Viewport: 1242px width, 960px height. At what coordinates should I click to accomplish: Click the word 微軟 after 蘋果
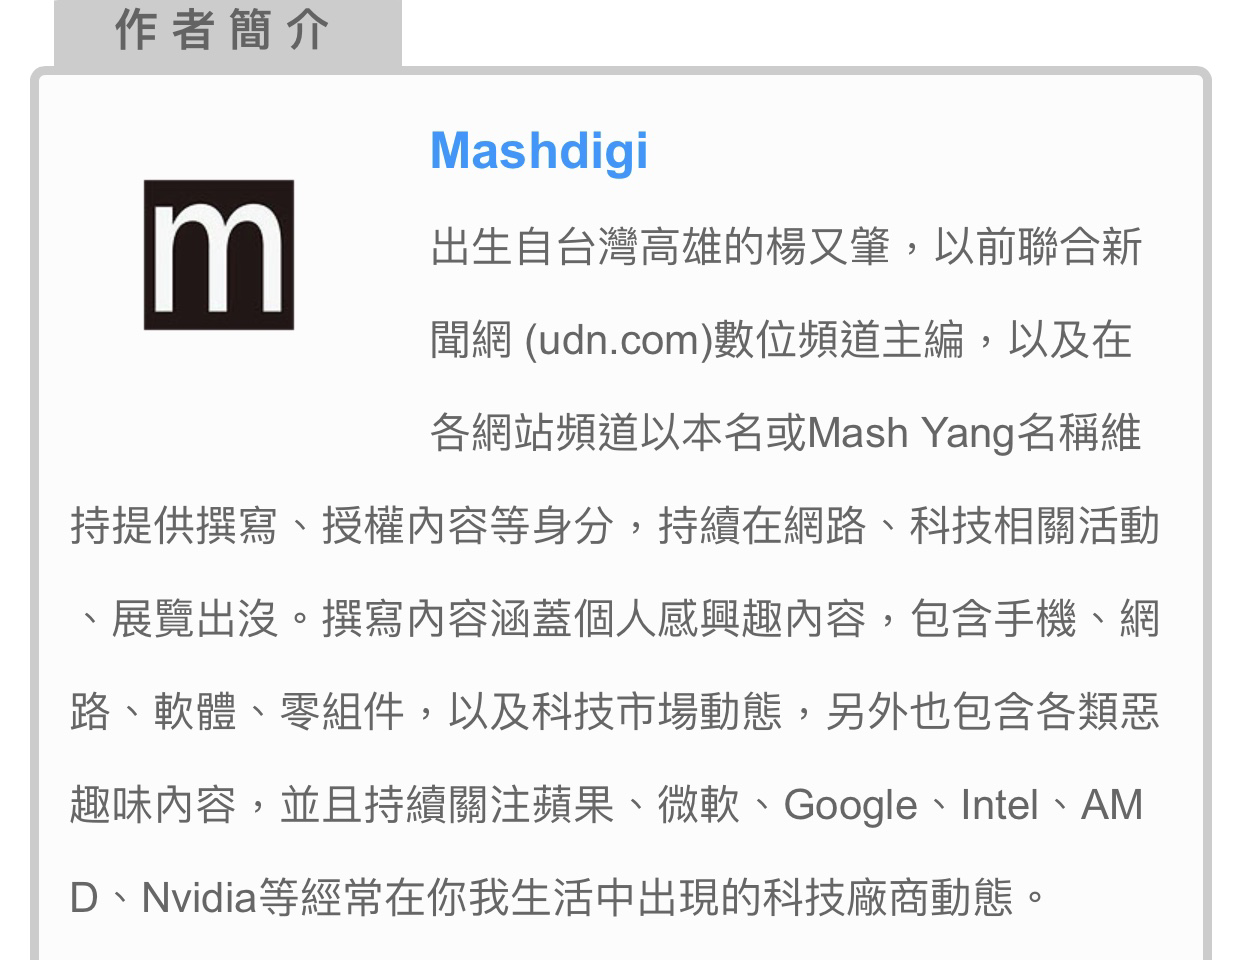point(699,805)
